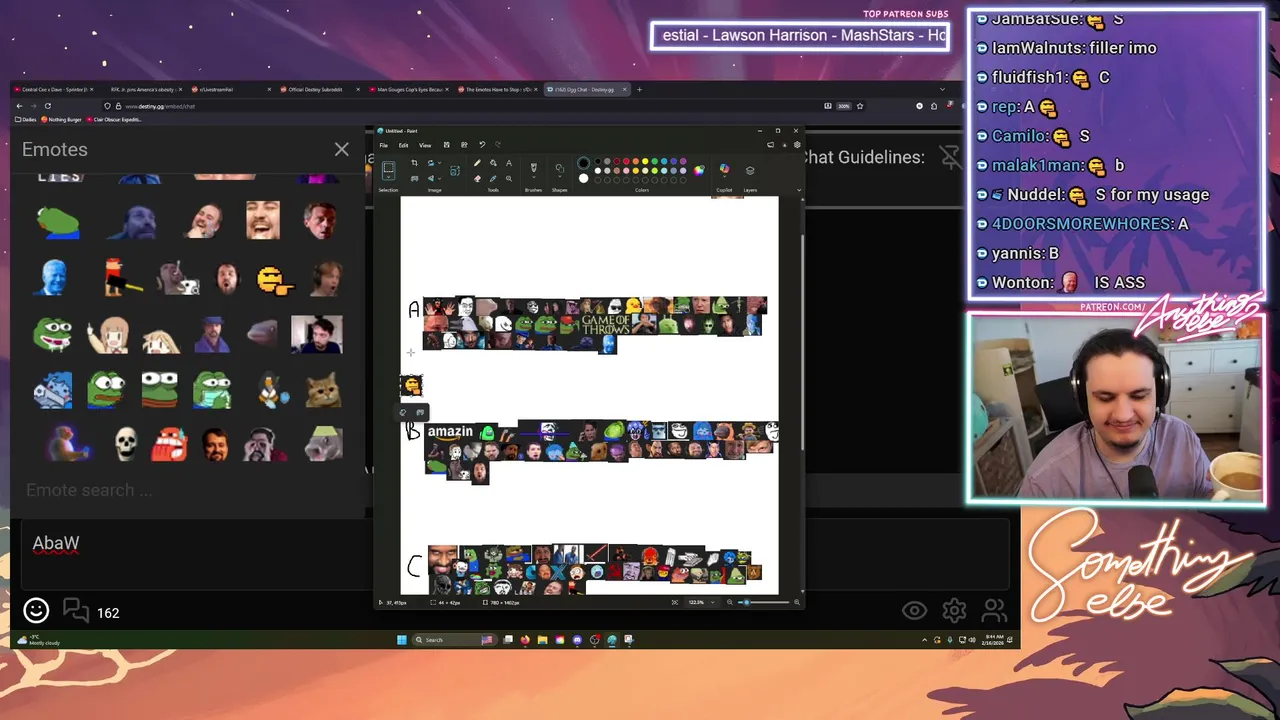Click the Rotate image icon
The width and height of the screenshot is (1280, 720).
430,163
